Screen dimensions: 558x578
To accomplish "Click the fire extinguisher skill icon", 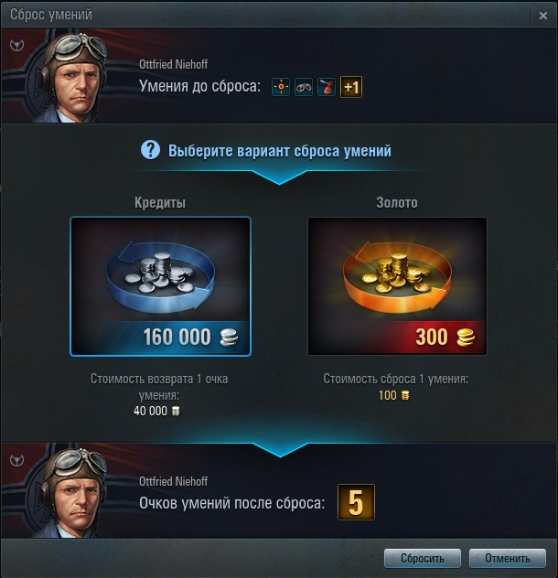I will point(327,87).
